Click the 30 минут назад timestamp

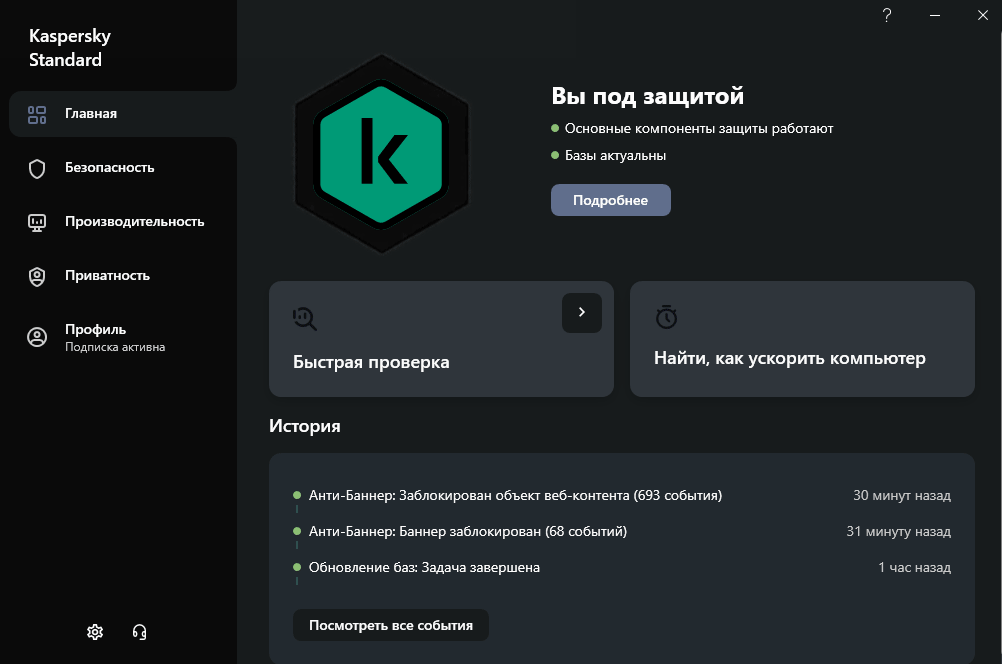[x=902, y=495]
